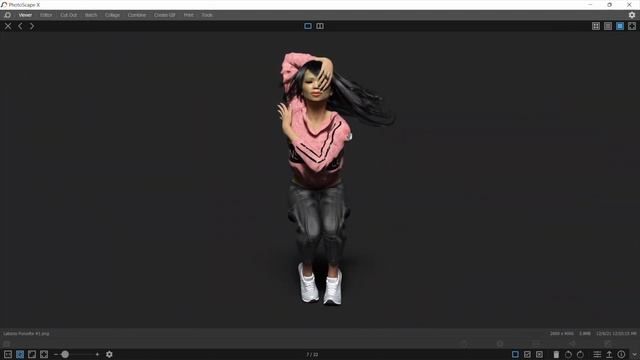Close the full image view with X

8,26
